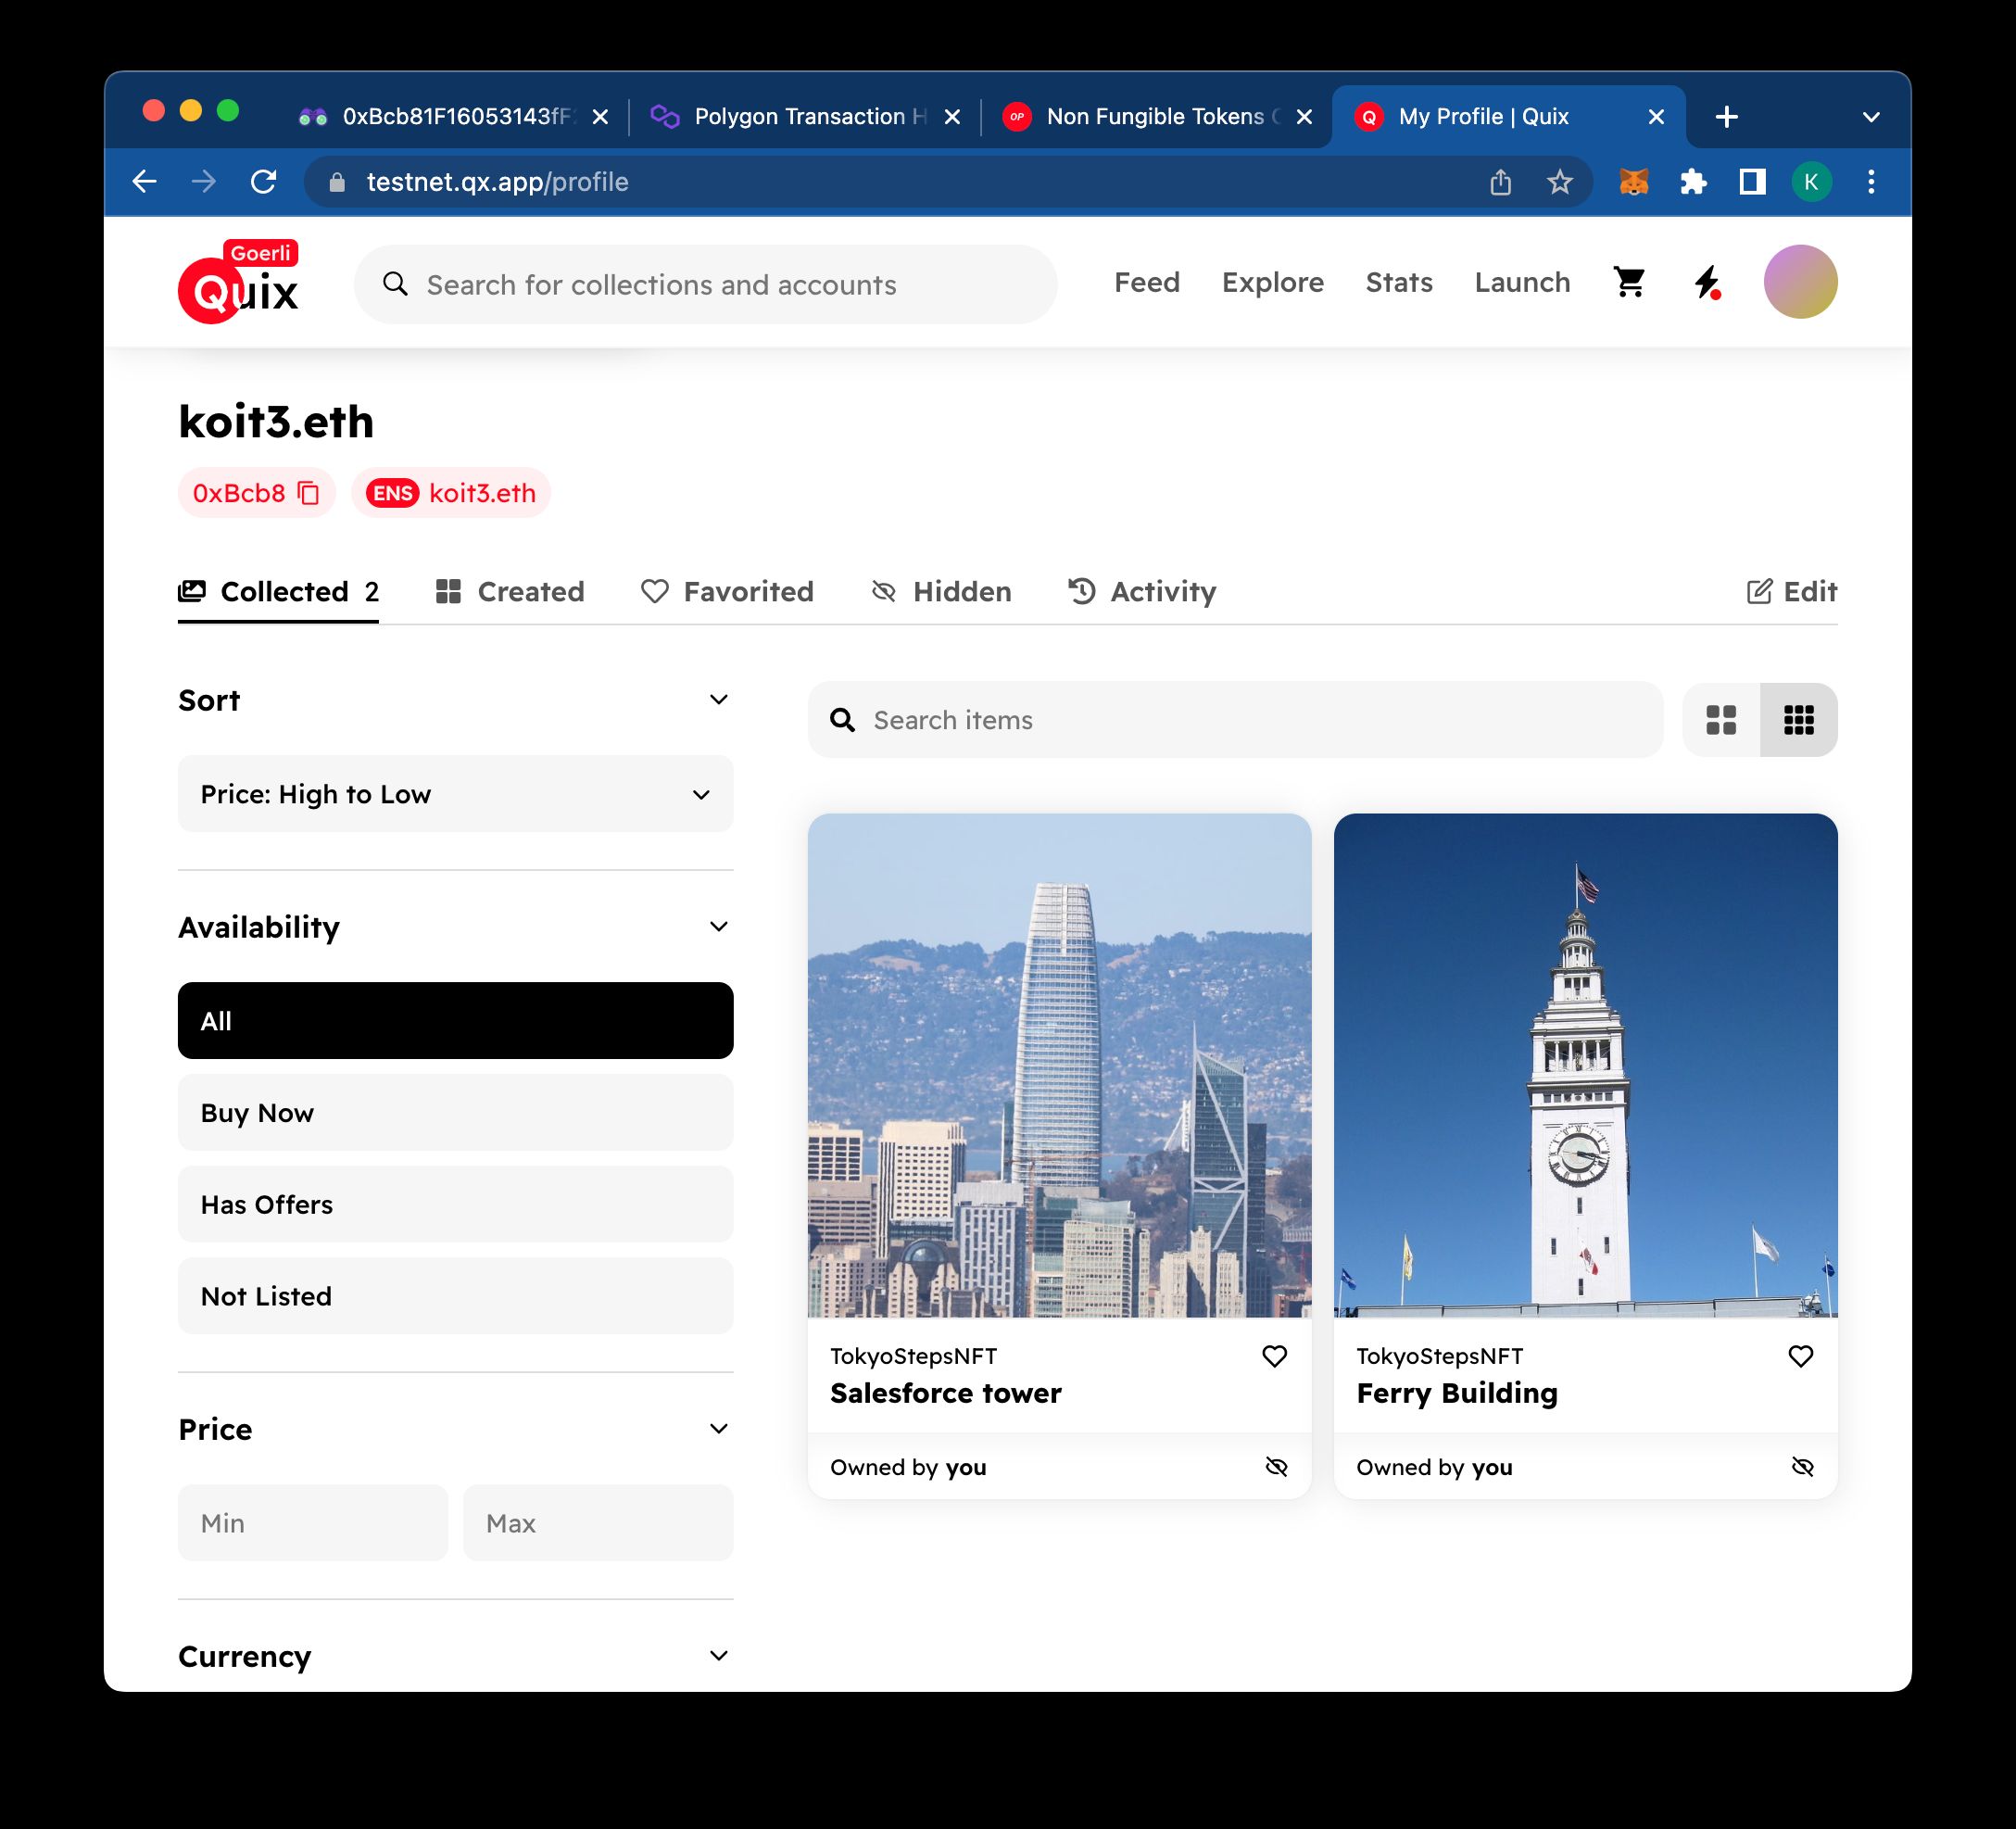Viewport: 2016px width, 1829px height.
Task: Select the Has Offers filter
Action: [x=456, y=1204]
